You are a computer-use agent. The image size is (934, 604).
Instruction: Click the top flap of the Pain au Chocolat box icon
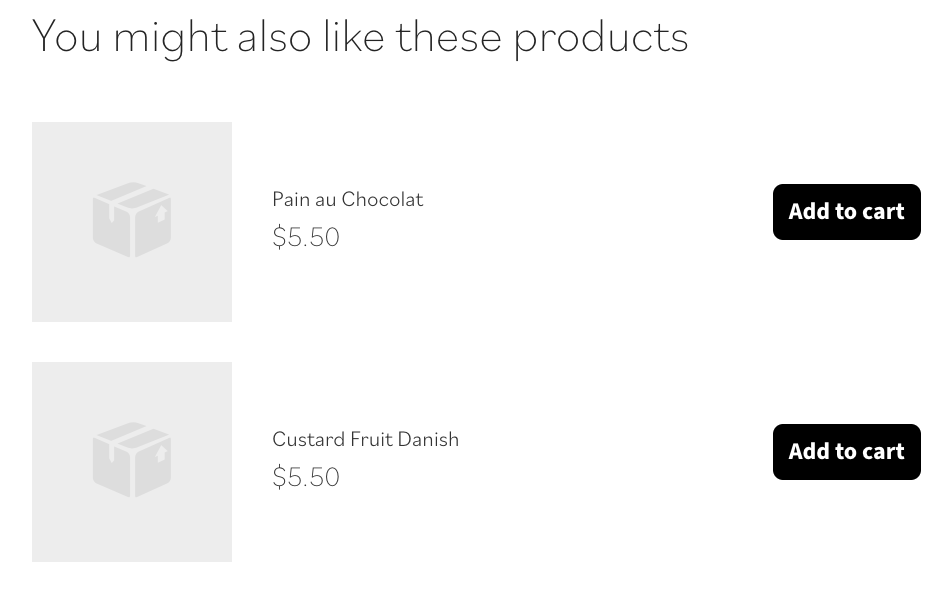point(132,194)
